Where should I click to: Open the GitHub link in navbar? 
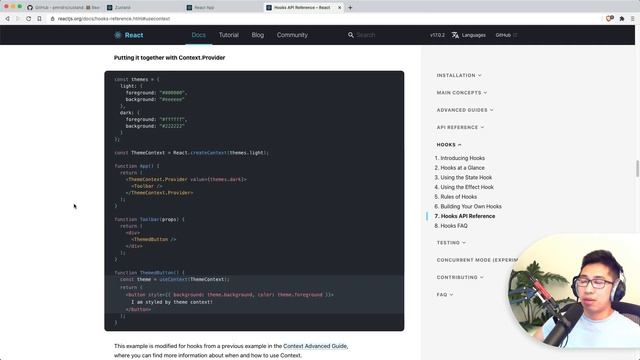(503, 35)
